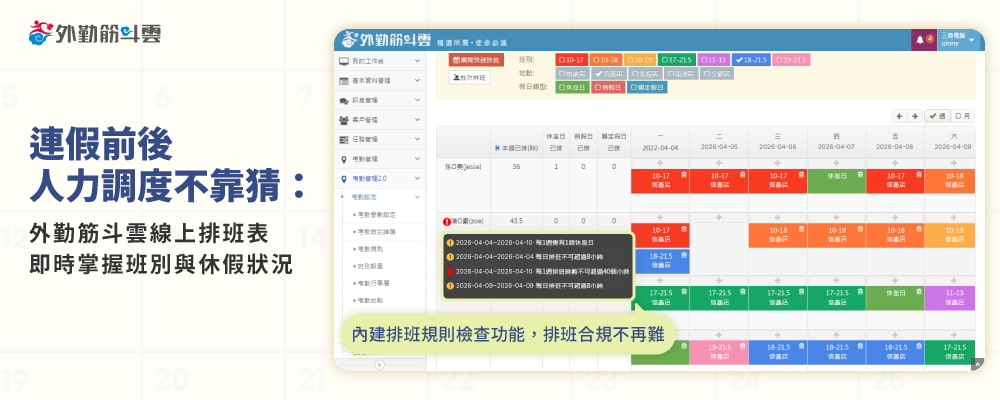Open 考勤參數設定 in the sidebar submenu
This screenshot has width=1000, height=400.
376,215
